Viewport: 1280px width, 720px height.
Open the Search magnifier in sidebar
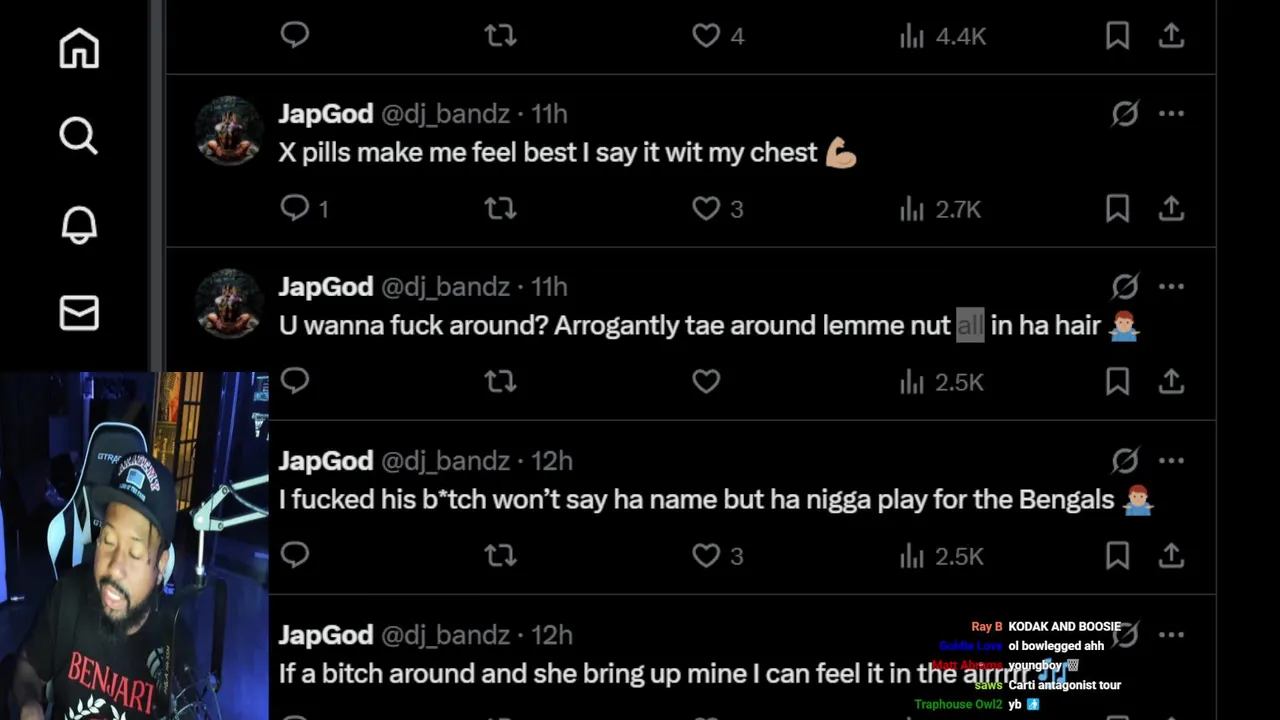tap(79, 135)
